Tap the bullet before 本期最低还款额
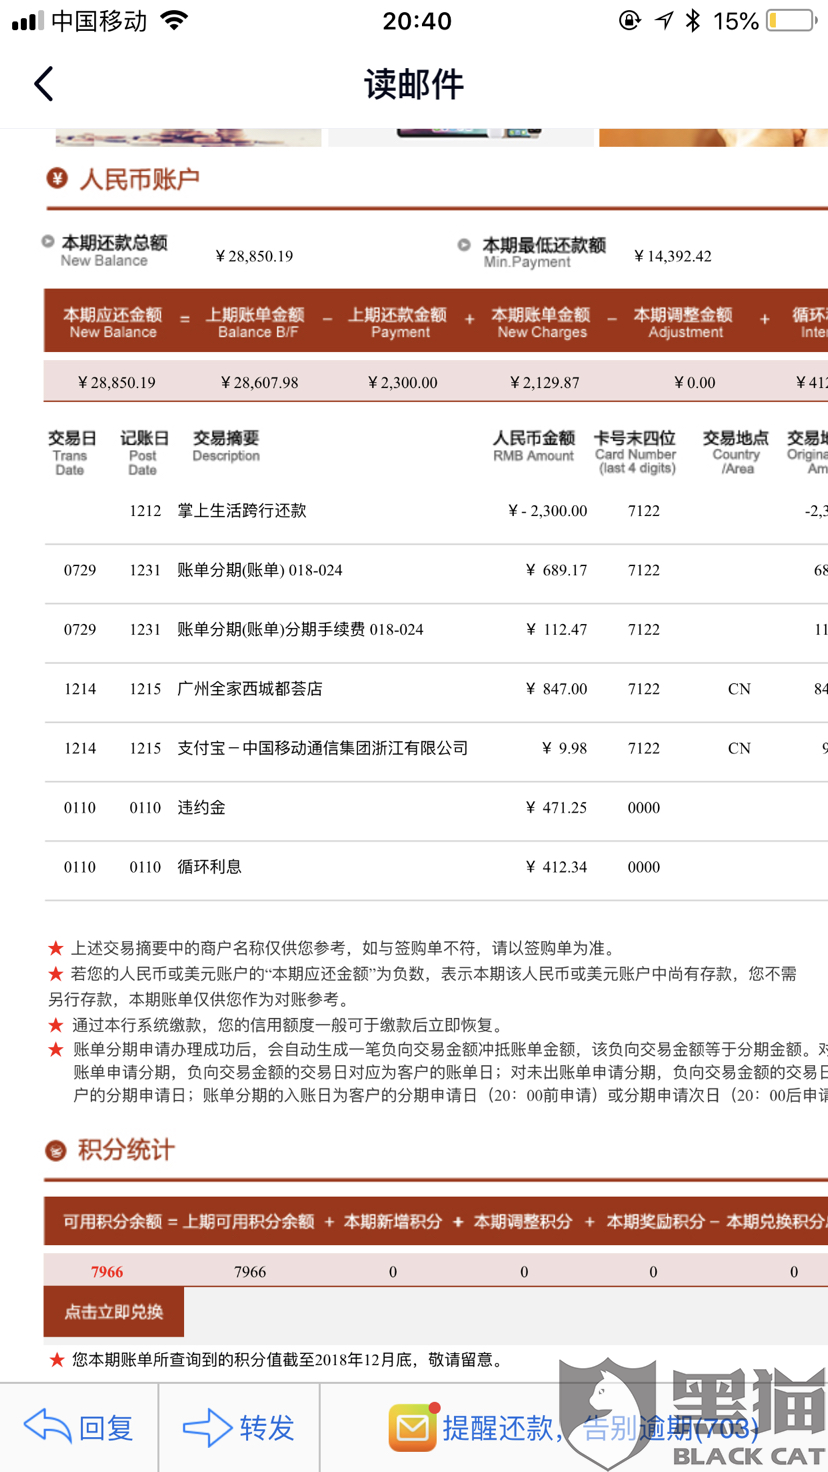This screenshot has height=1472, width=828. pos(464,245)
